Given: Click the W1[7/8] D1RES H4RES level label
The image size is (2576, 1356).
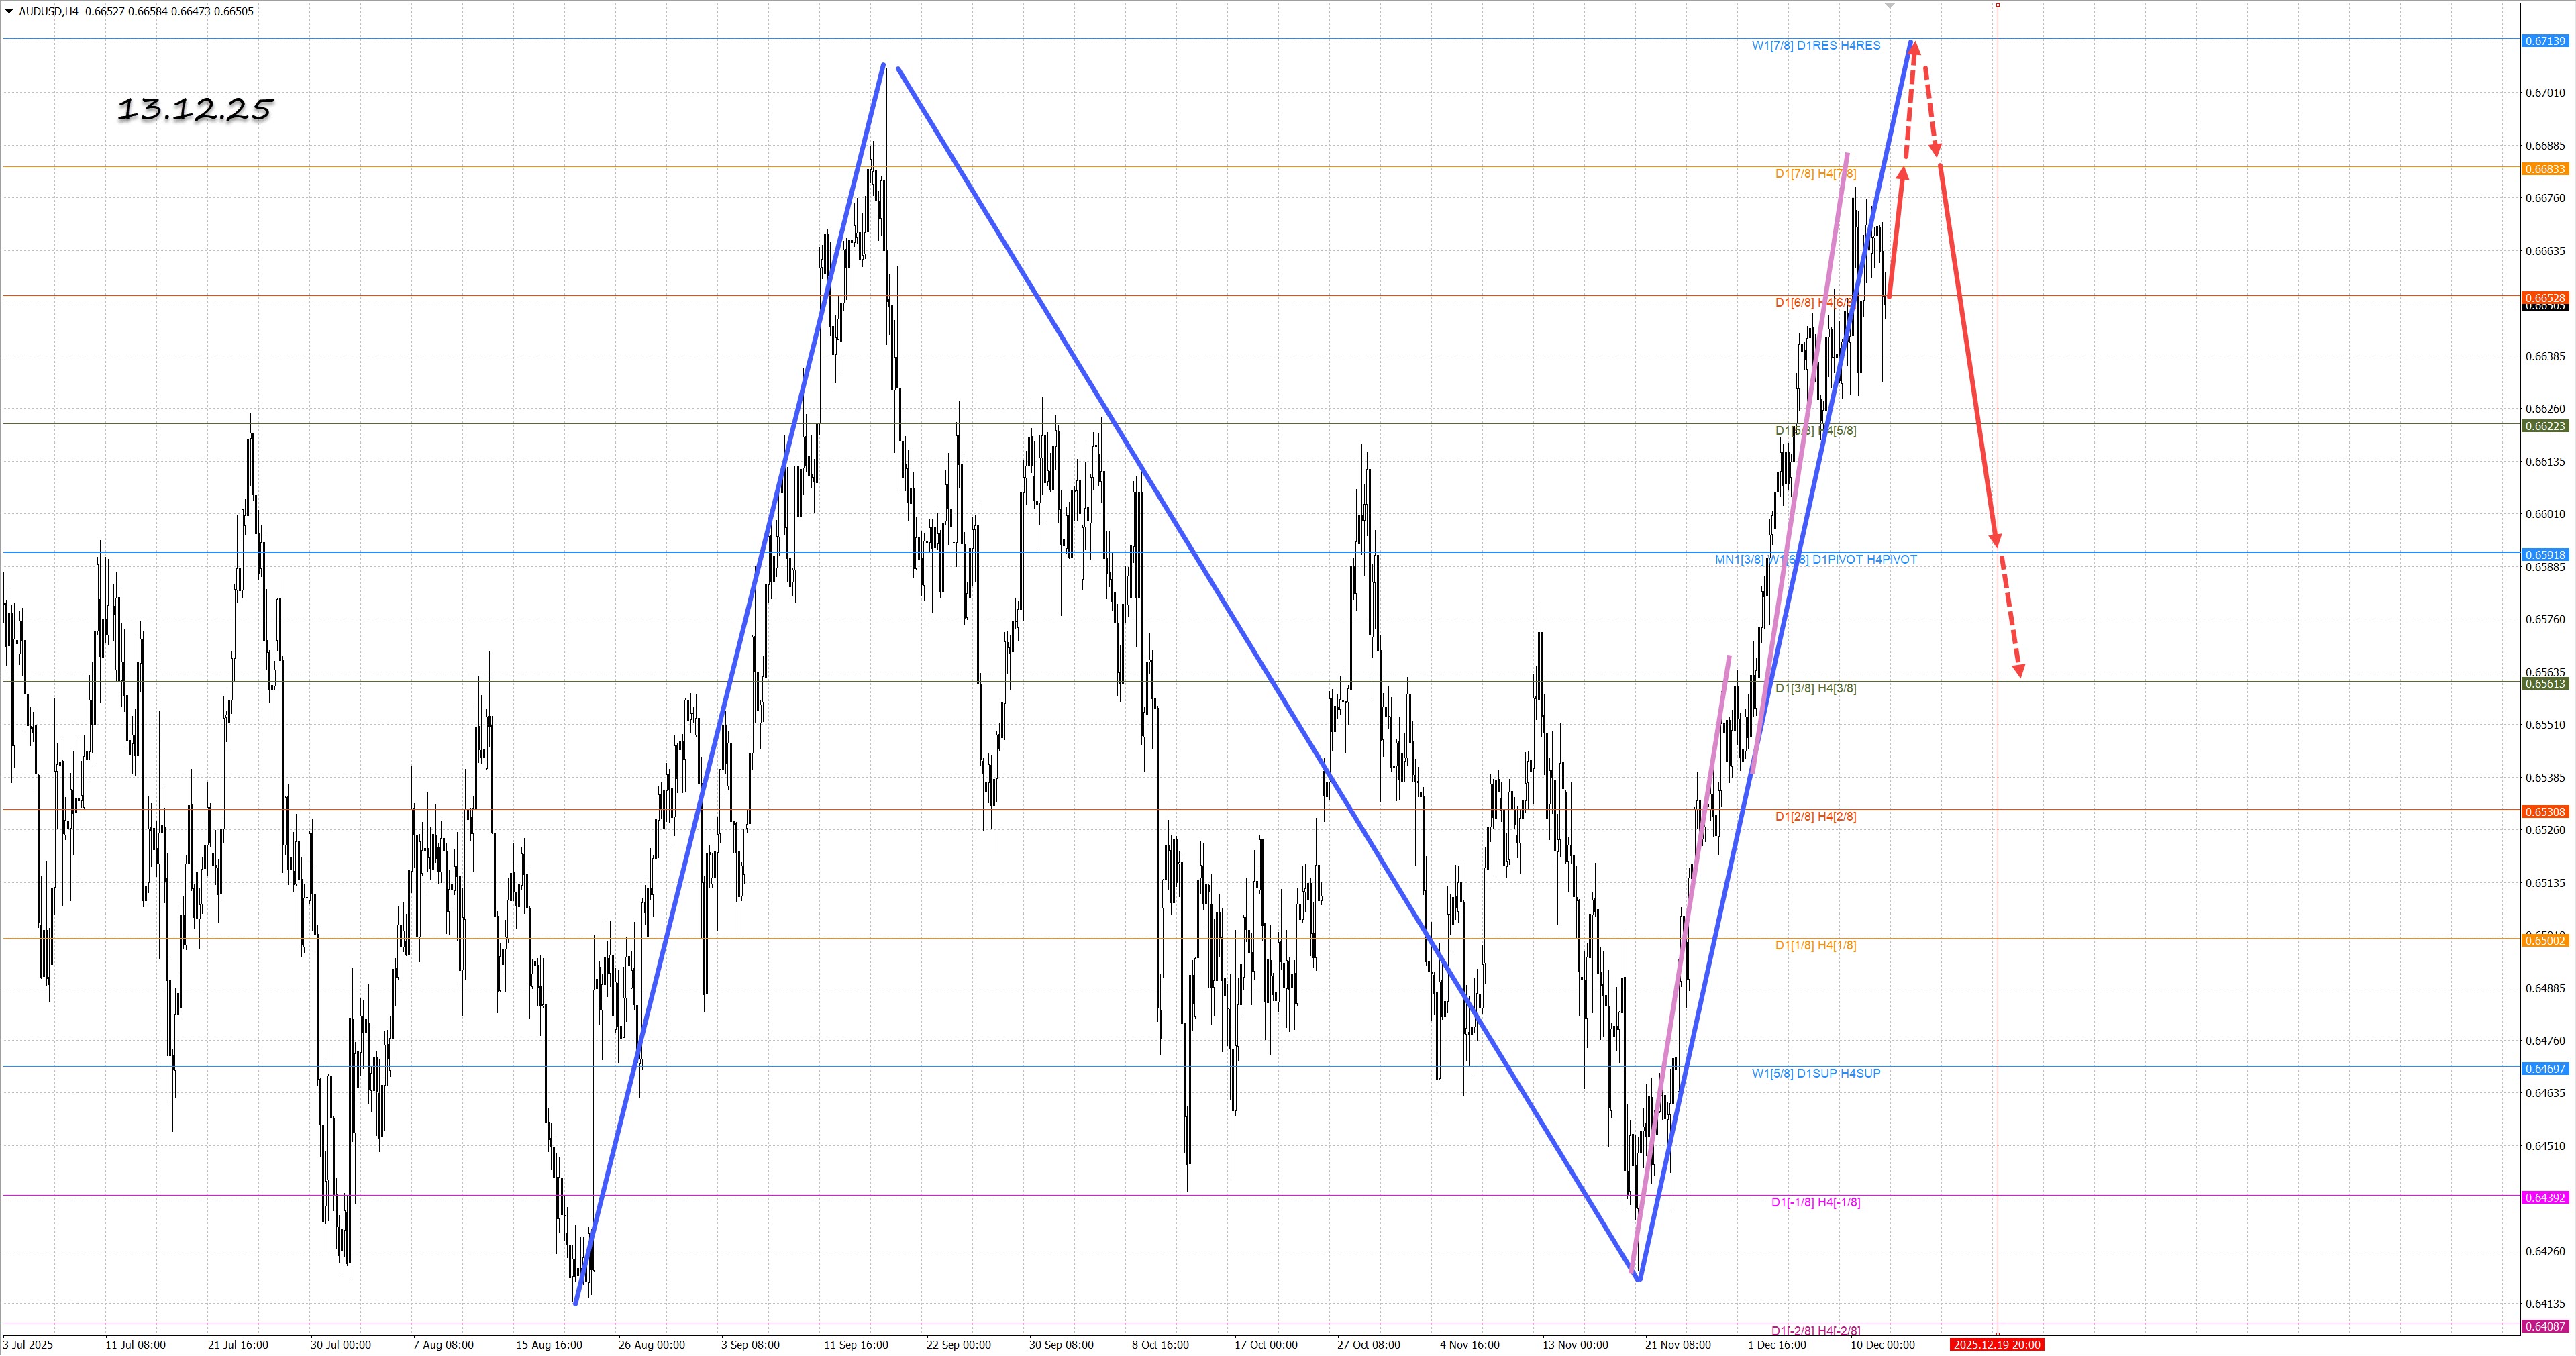Looking at the screenshot, I should (1815, 46).
